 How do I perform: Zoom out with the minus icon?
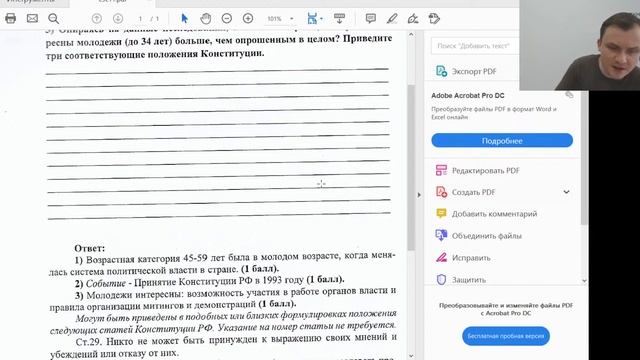(x=227, y=18)
